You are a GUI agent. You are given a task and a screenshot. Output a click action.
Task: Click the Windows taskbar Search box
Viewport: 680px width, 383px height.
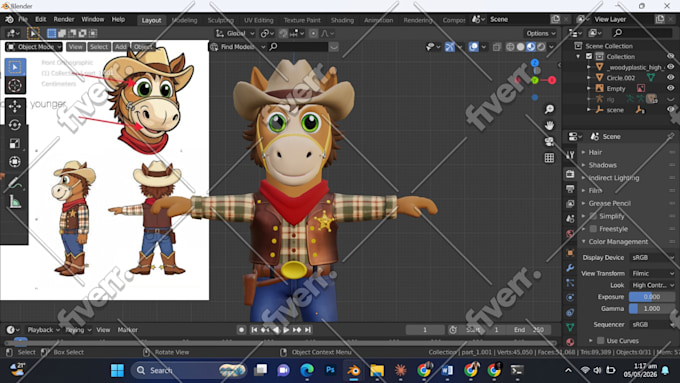pos(188,370)
